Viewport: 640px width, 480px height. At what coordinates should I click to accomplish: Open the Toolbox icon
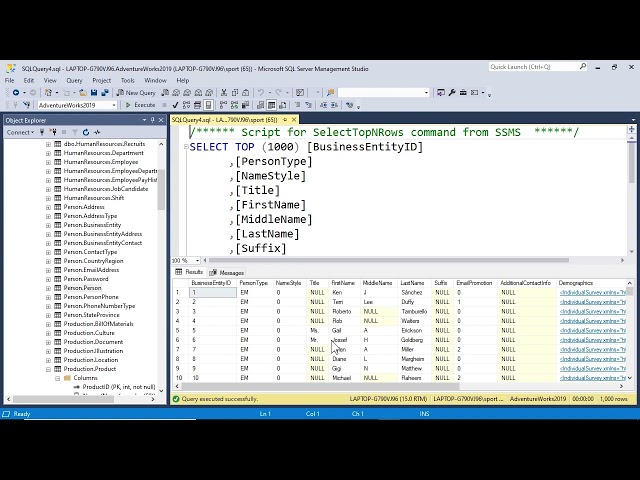463,93
